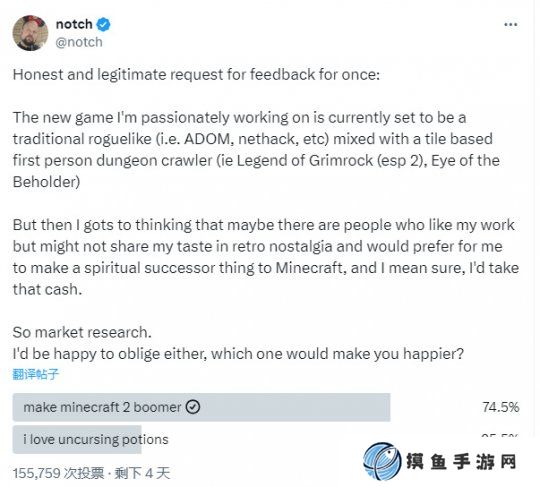
Task: Open the three-dots more options menu
Action: [x=510, y=24]
